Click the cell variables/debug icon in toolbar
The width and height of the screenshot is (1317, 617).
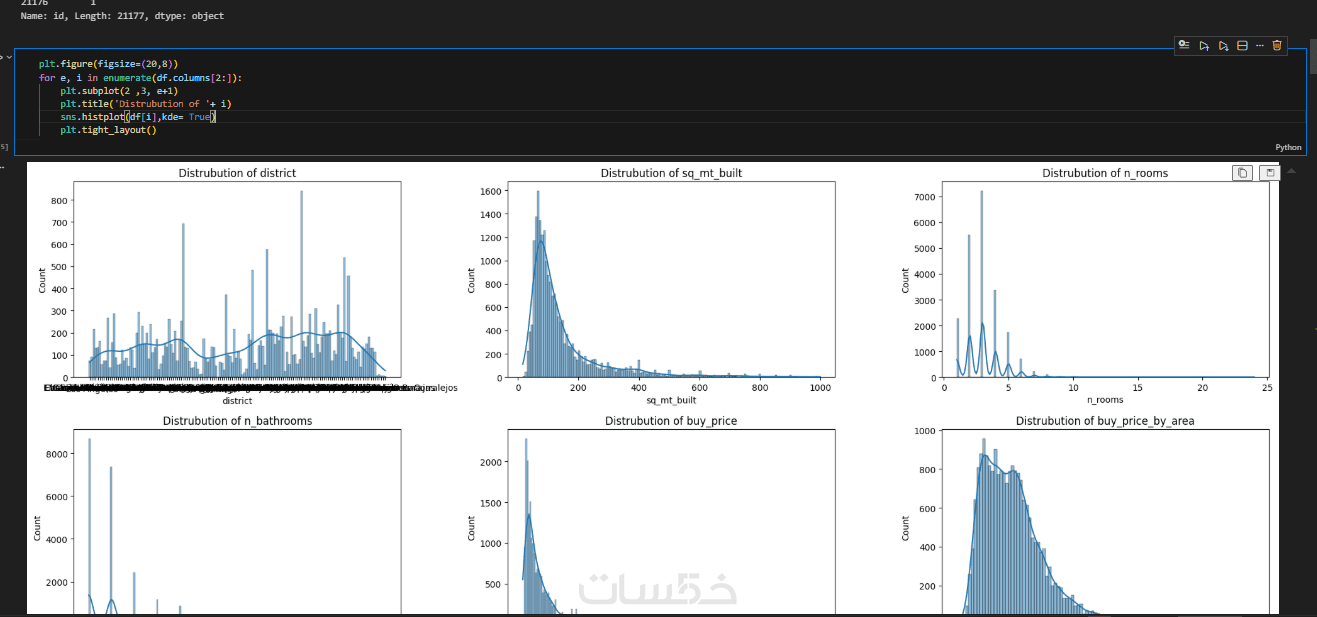tap(1184, 45)
